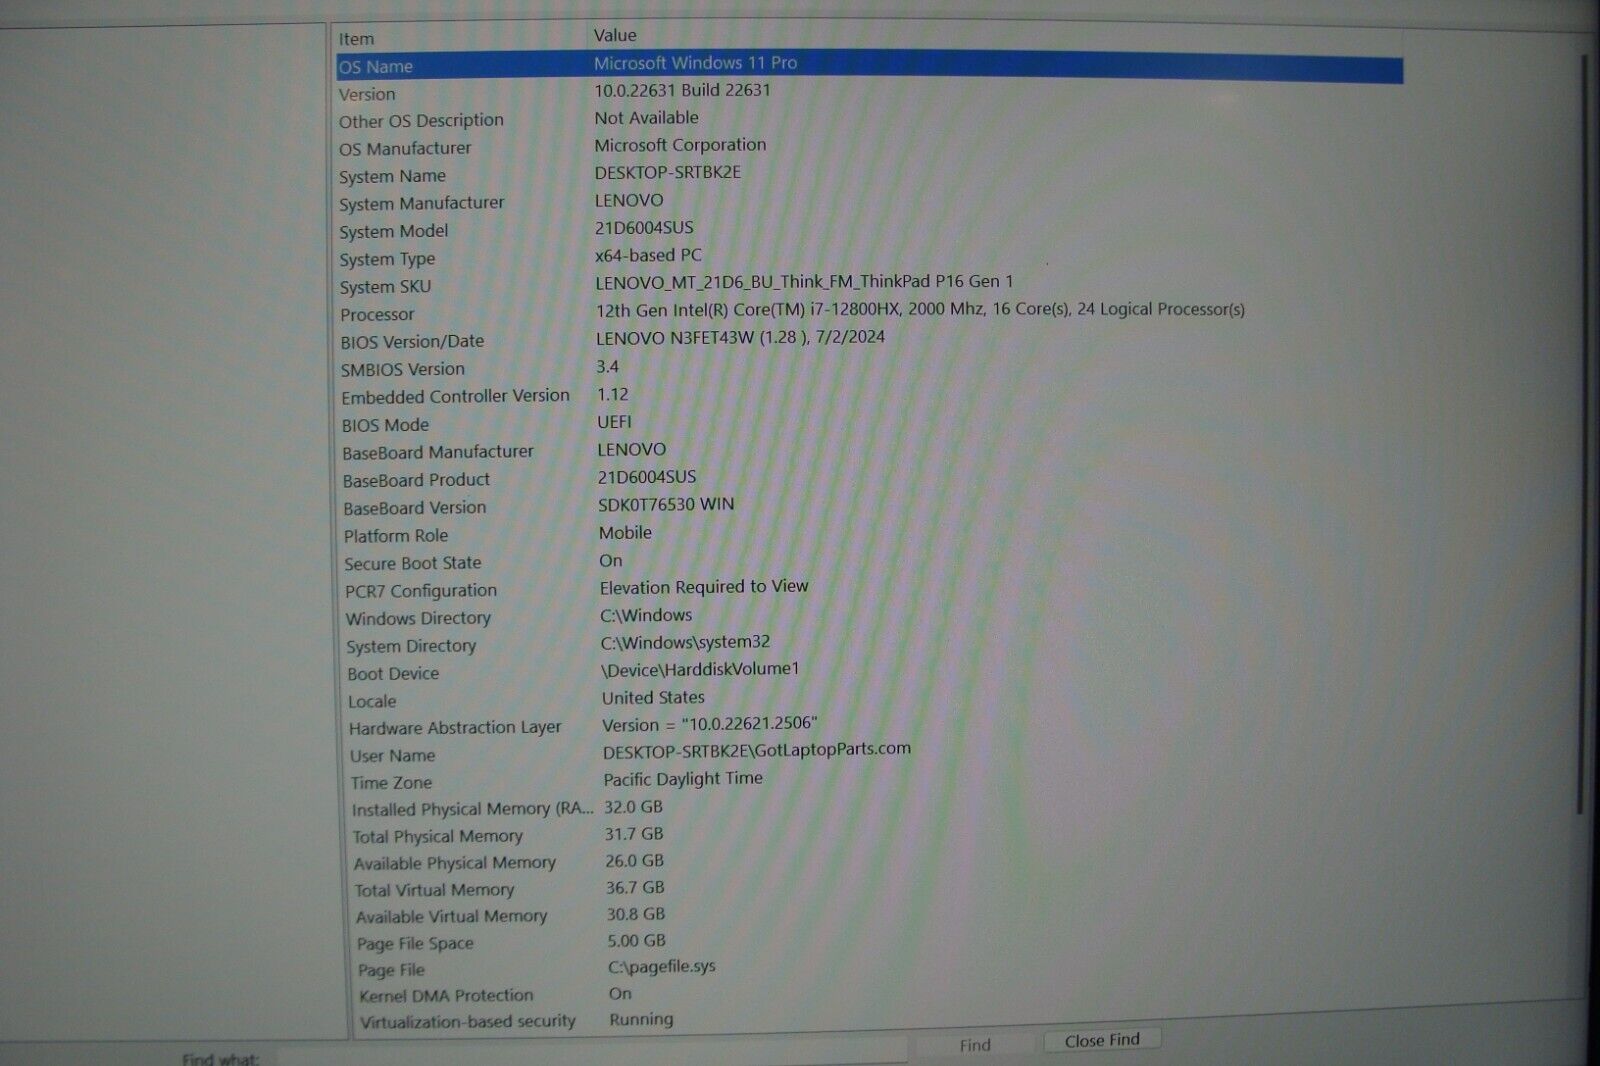
Task: Click the value 32.0 GB
Action: 633,807
